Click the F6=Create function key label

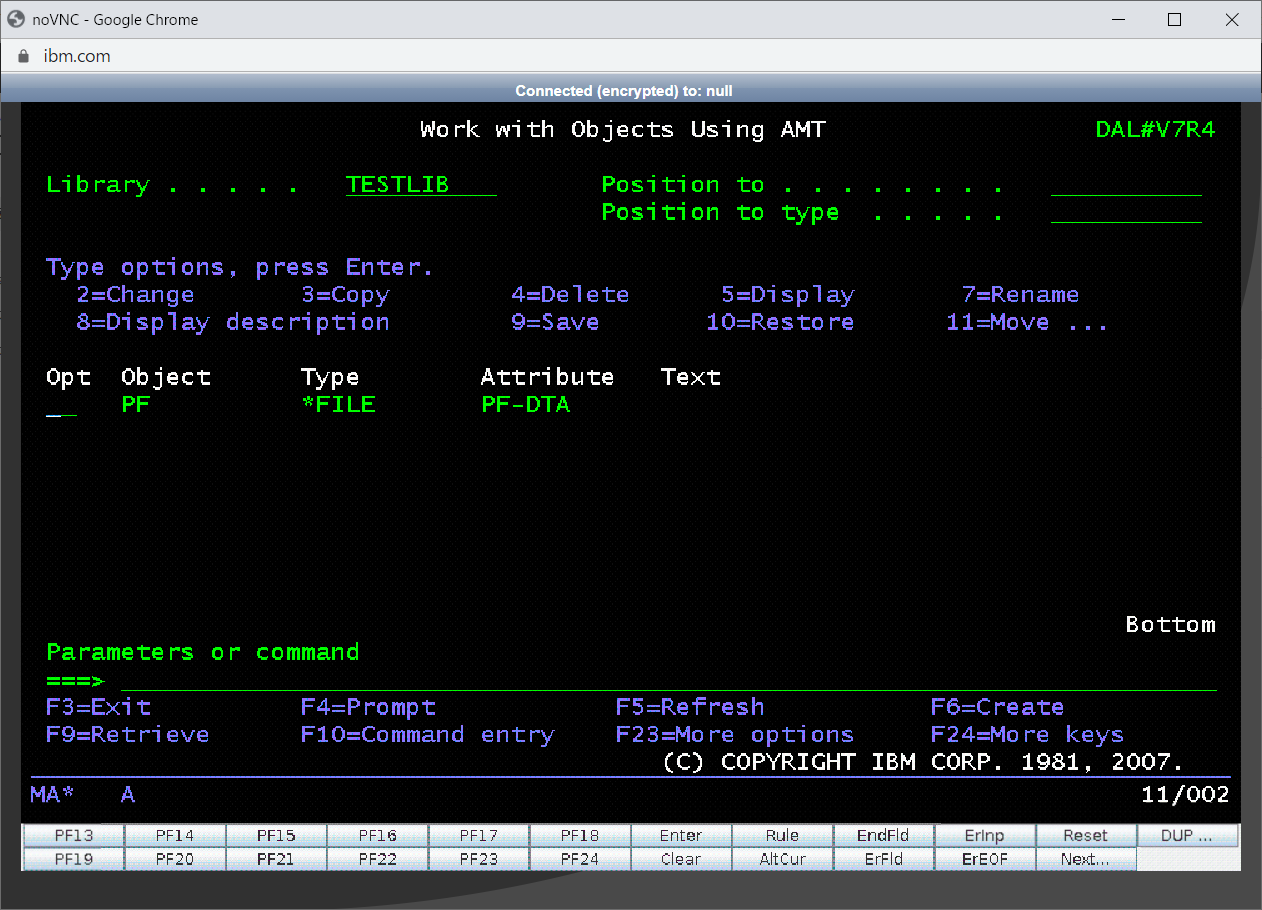click(997, 707)
